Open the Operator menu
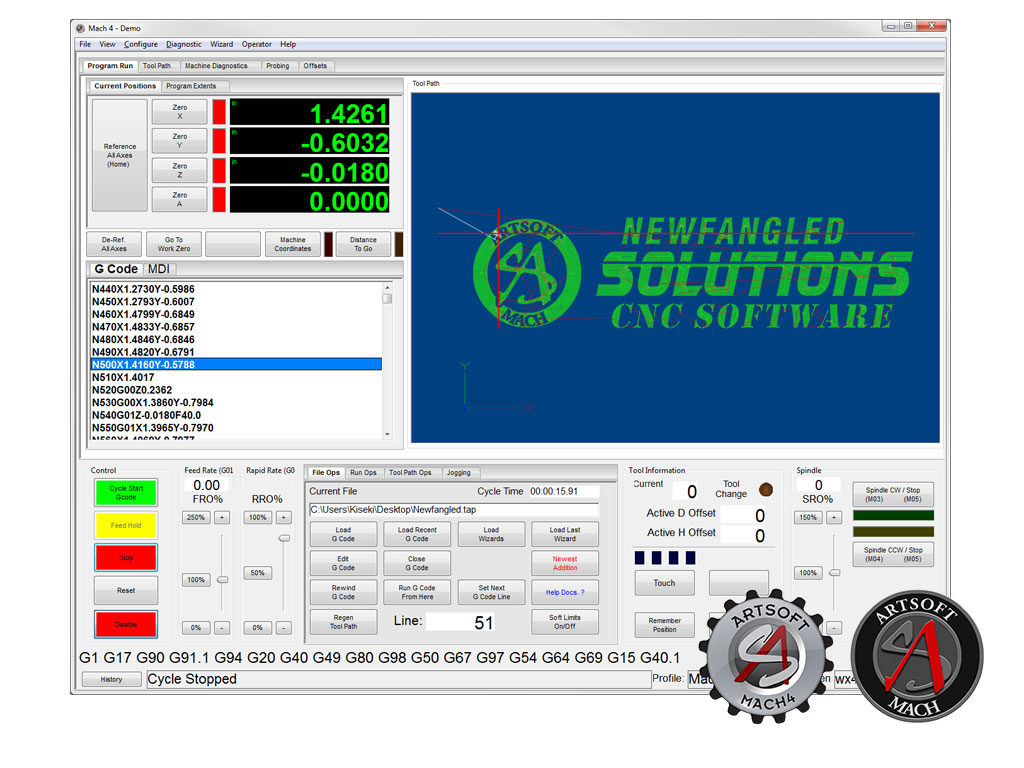 [x=256, y=44]
